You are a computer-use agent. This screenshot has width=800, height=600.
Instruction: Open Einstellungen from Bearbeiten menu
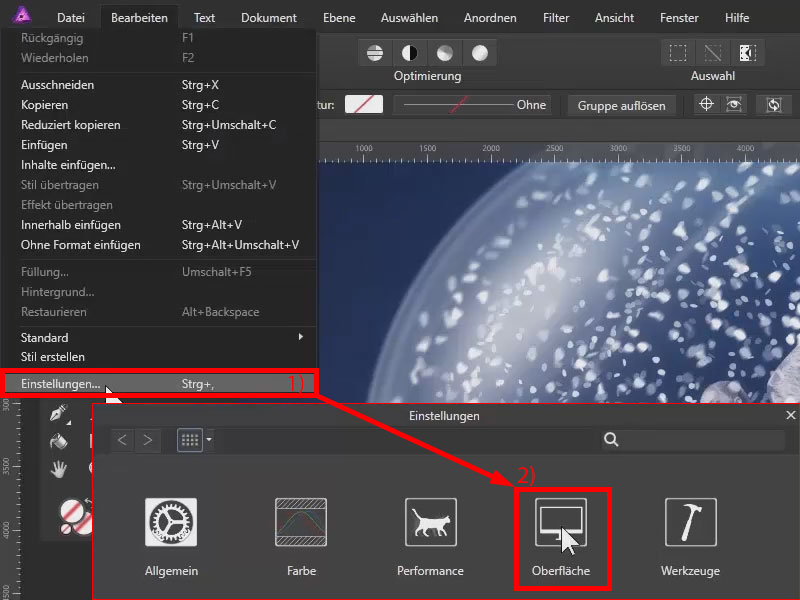pyautogui.click(x=158, y=384)
